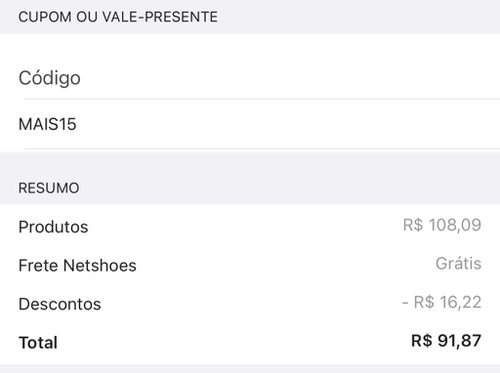Click empty space right of Código placeholder
The image size is (500, 373).
click(290, 78)
